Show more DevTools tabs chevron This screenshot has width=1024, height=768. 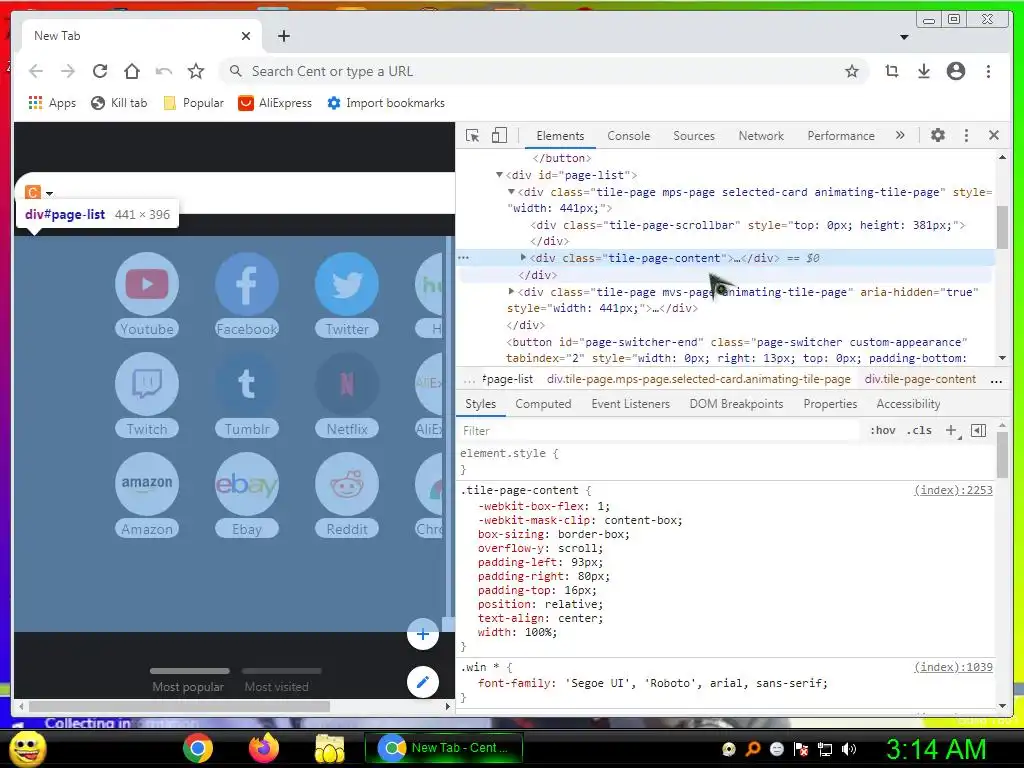[x=900, y=135]
